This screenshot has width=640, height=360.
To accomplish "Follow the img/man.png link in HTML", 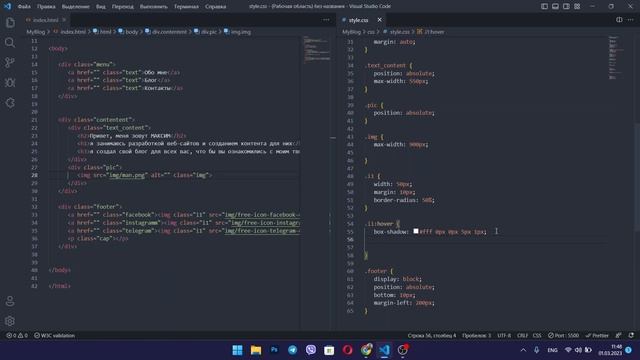I will (127, 175).
